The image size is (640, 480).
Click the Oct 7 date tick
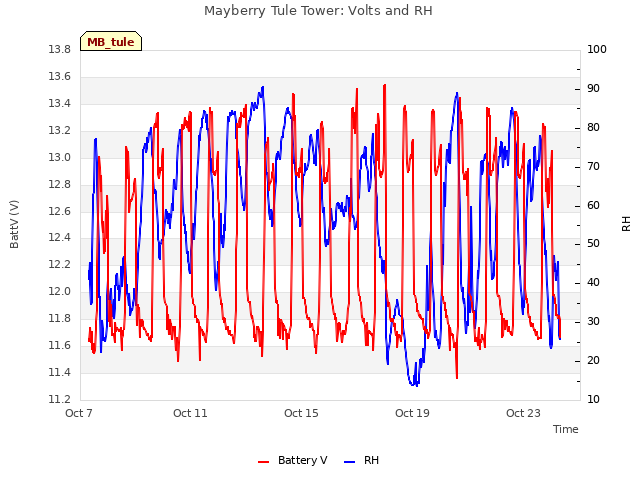[x=79, y=413]
